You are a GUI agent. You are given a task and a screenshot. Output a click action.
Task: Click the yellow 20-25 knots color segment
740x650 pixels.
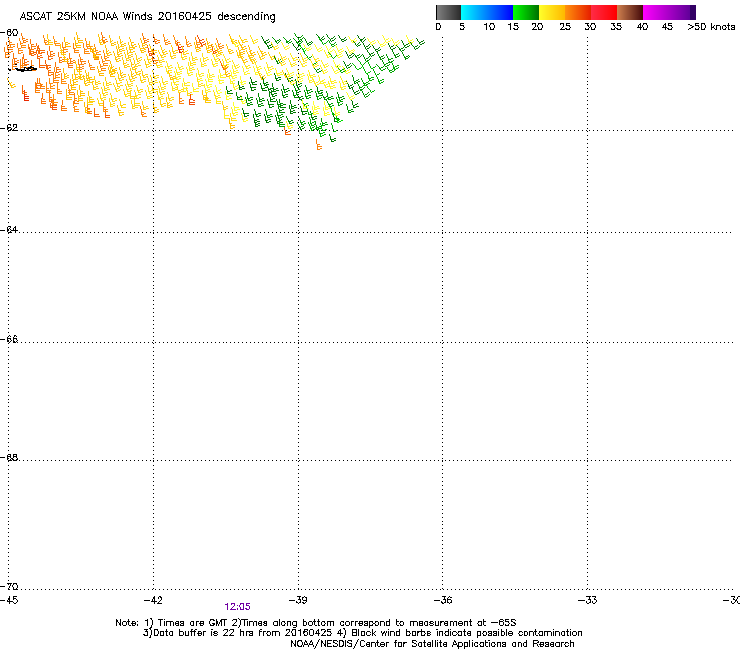coord(552,12)
